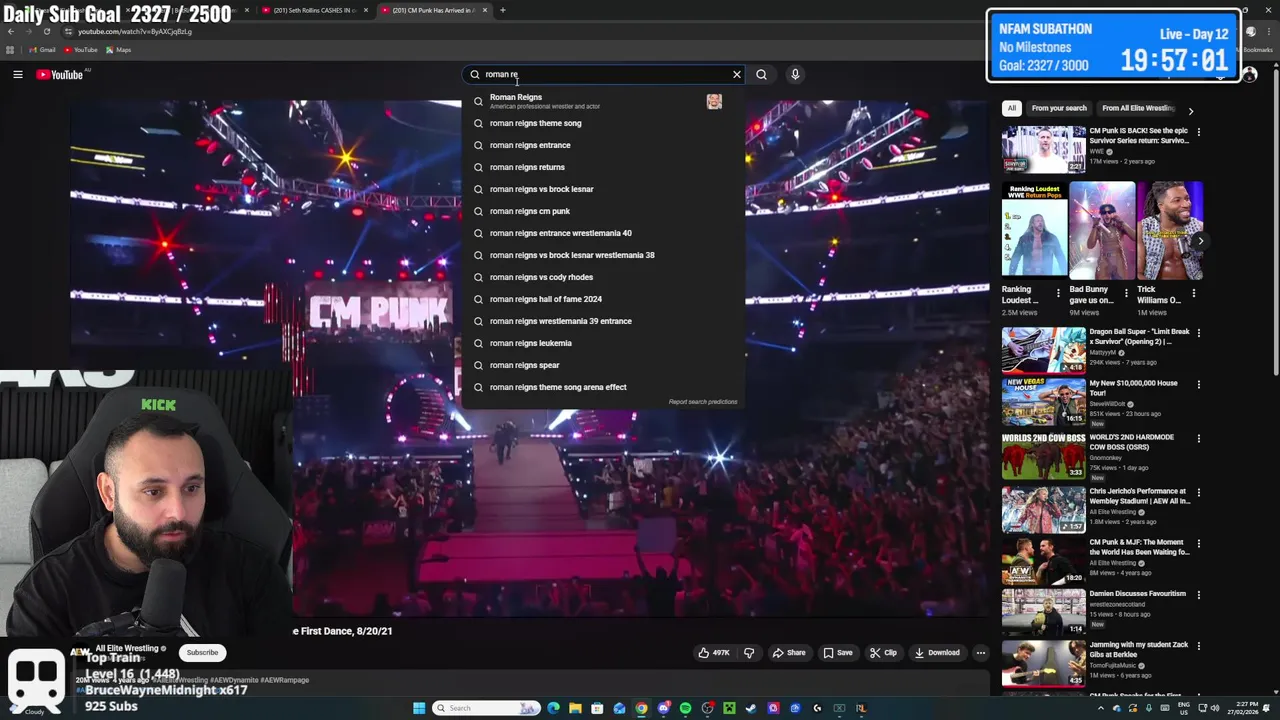Viewport: 1280px width, 720px height.
Task: Open File Explorer from the taskbar
Action: click(x=575, y=708)
